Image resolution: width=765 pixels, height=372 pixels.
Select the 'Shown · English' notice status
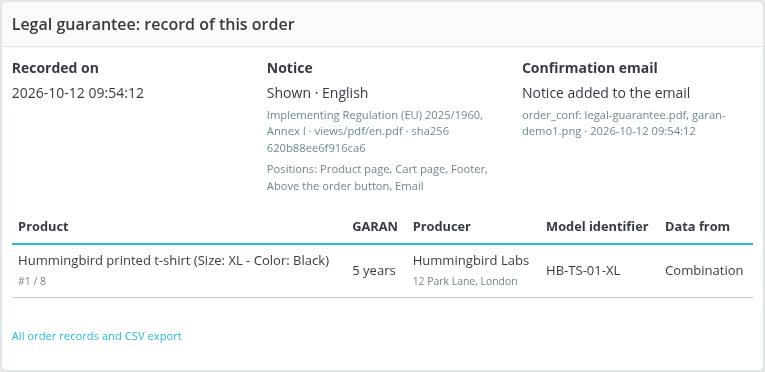click(x=318, y=93)
